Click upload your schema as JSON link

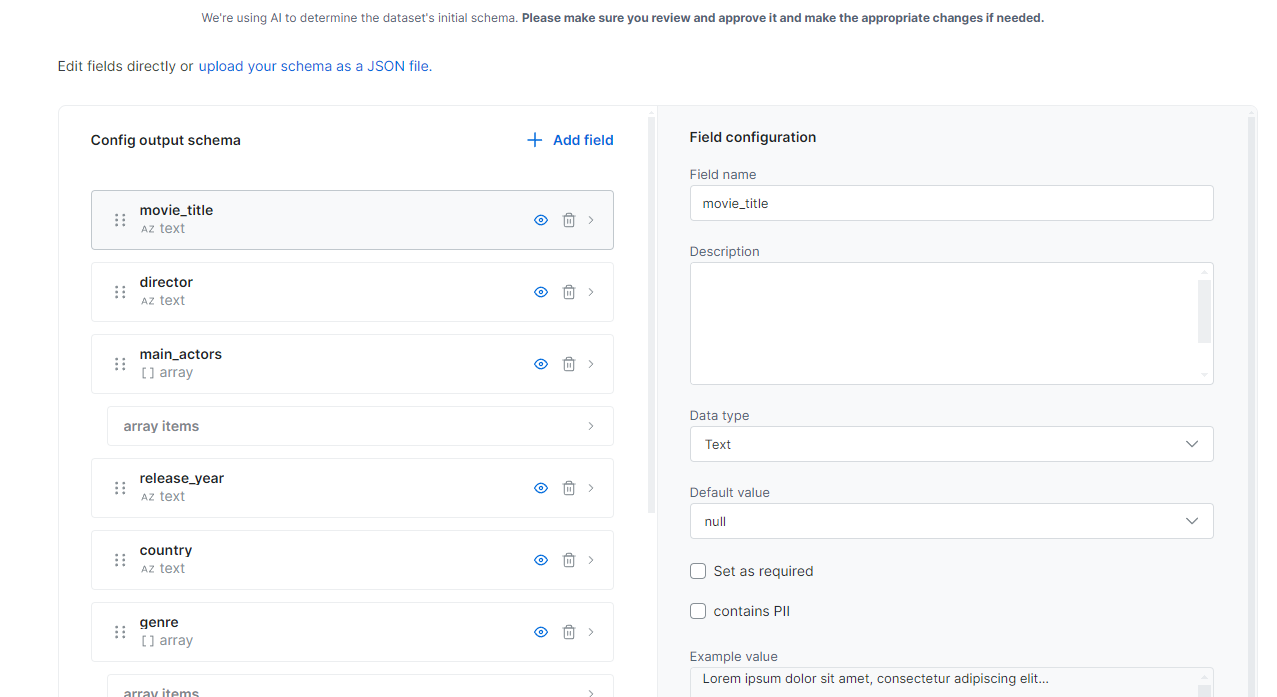pos(315,66)
